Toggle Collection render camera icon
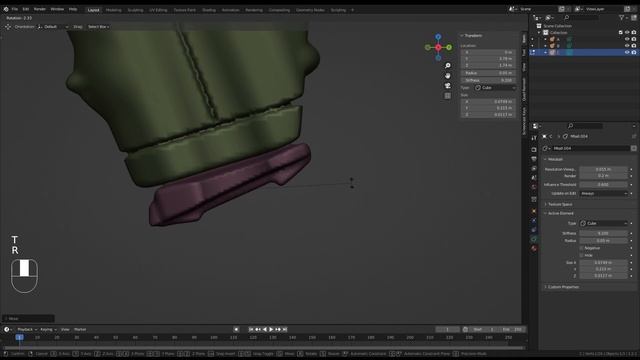The height and width of the screenshot is (360, 640). [x=634, y=32]
